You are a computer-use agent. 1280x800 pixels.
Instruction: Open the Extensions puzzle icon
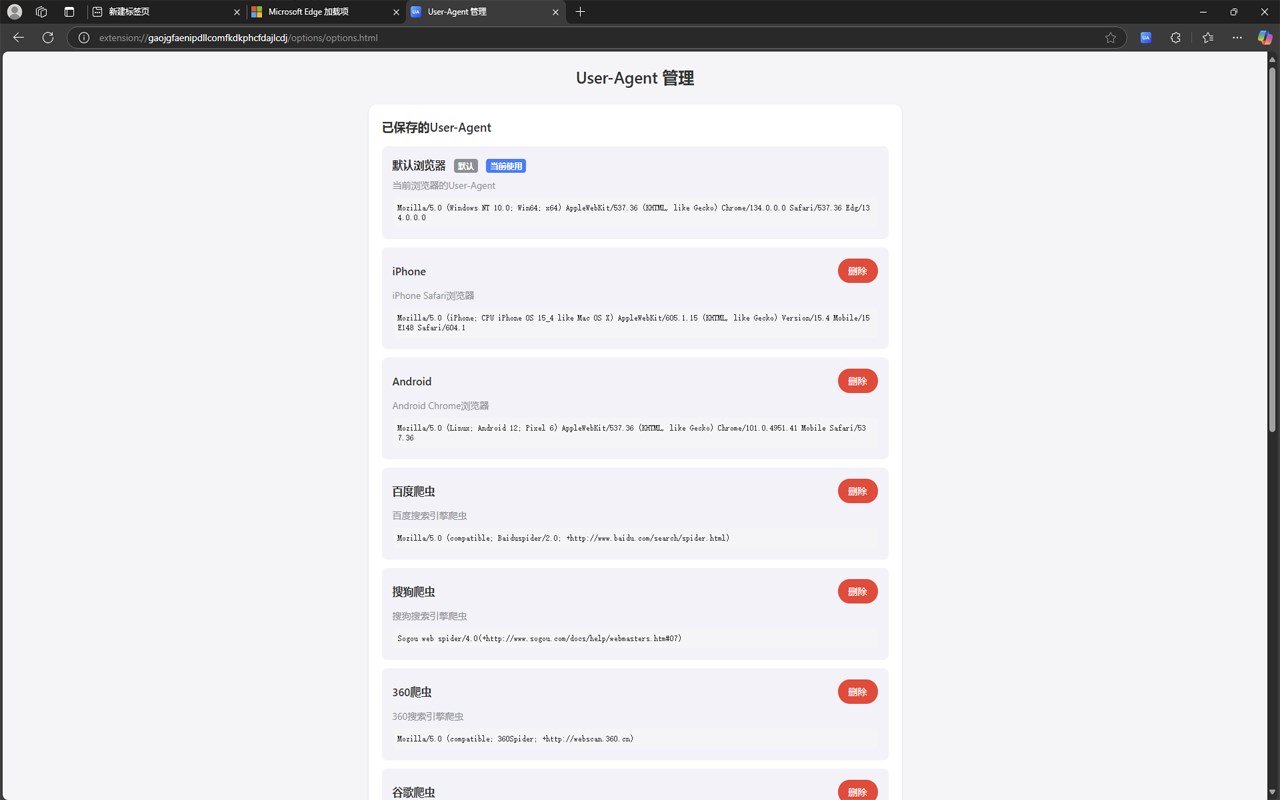pos(1176,38)
